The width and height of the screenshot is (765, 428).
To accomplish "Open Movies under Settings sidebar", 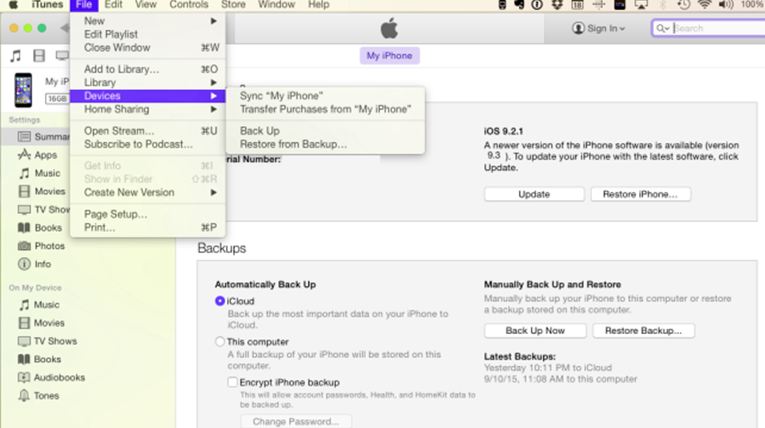I will [42, 191].
